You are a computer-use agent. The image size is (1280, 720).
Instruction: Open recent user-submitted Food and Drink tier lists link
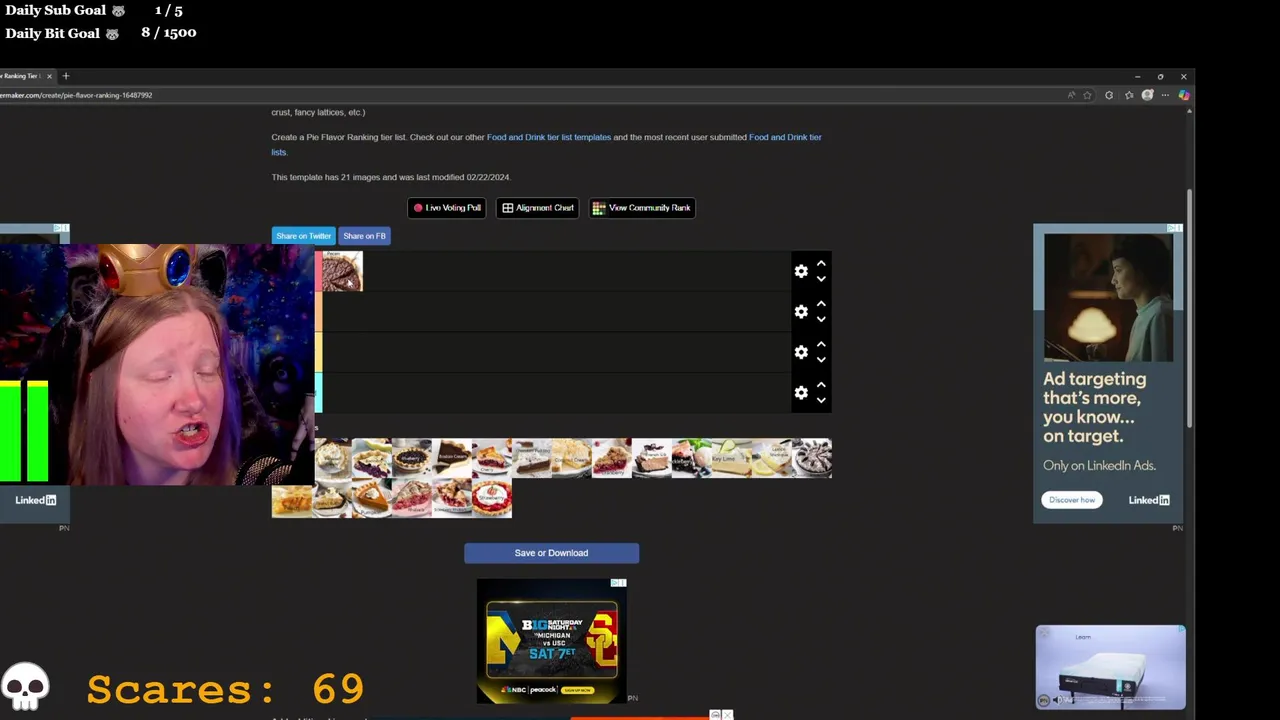pos(546,144)
